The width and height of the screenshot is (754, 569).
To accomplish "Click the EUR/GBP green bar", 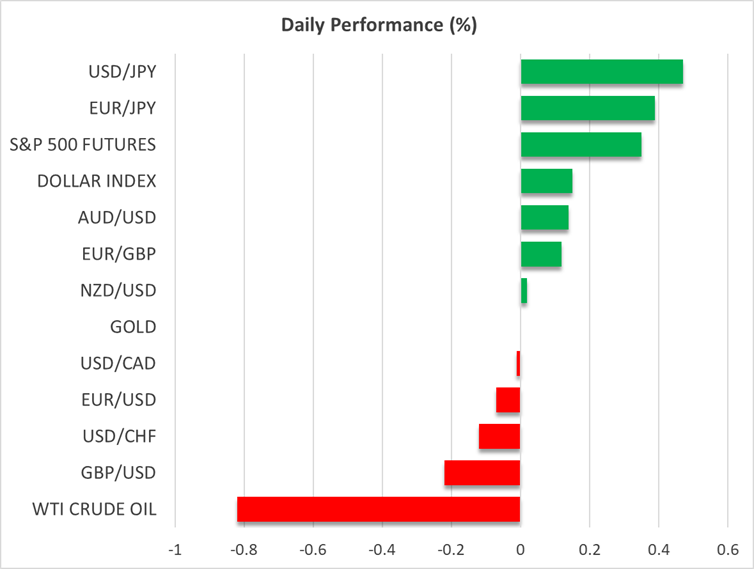I will tap(540, 254).
